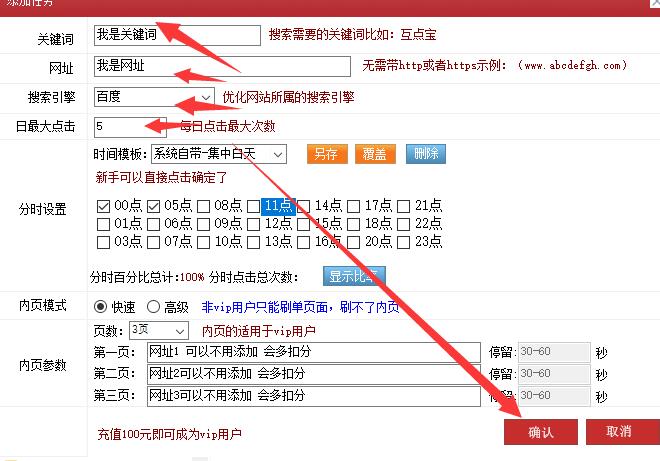Click the 关键词 keyword input field

176,35
